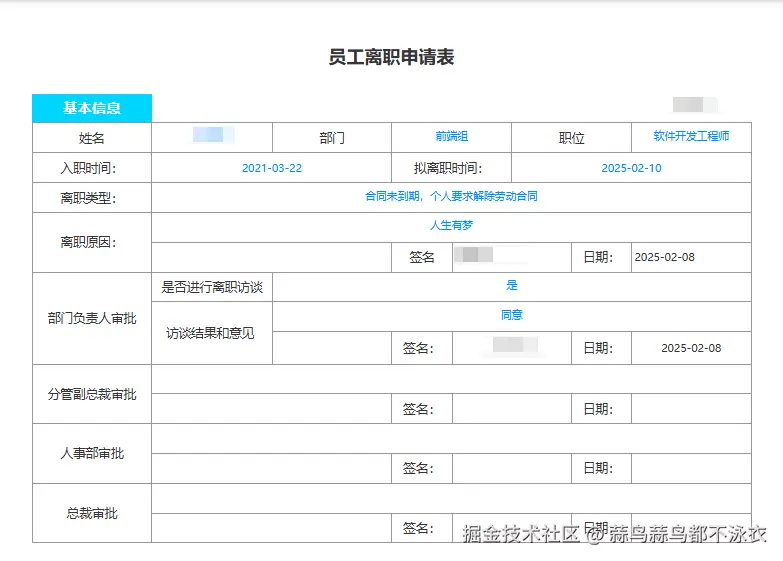Click the empty 人事部审批 comment field
Viewport: 783px width, 561px height.
[x=451, y=438]
